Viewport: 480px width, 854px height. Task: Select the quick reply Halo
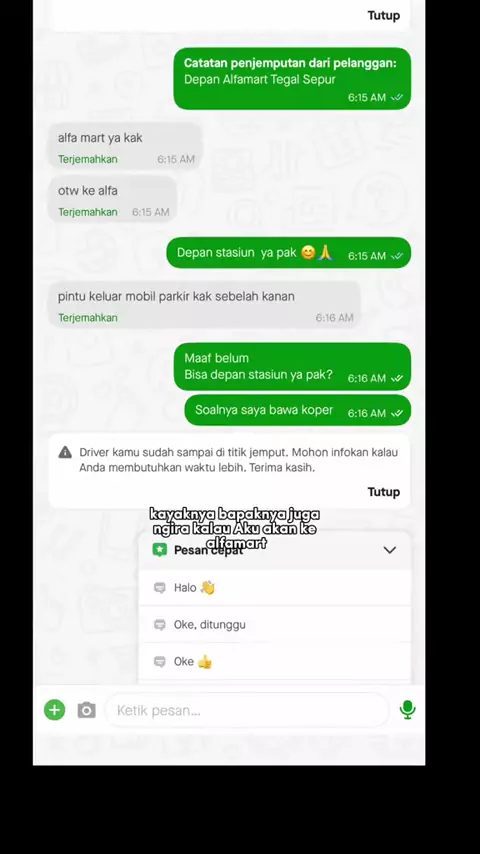click(275, 588)
